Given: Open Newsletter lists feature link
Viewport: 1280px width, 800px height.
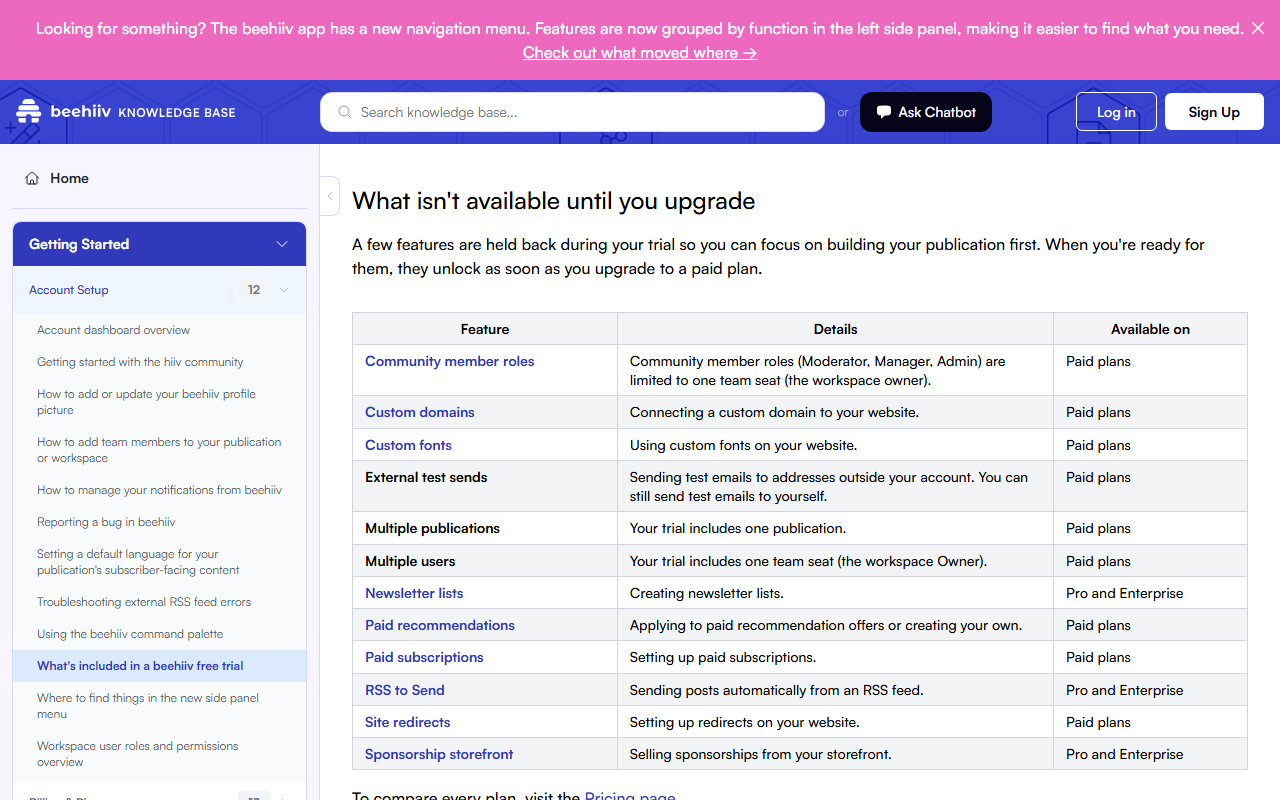Looking at the screenshot, I should click(x=414, y=593).
